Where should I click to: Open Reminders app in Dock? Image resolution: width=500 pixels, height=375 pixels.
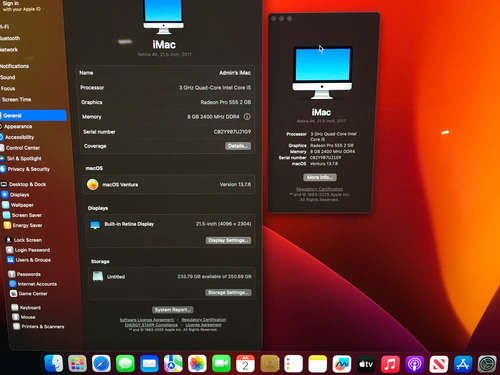pos(294,363)
